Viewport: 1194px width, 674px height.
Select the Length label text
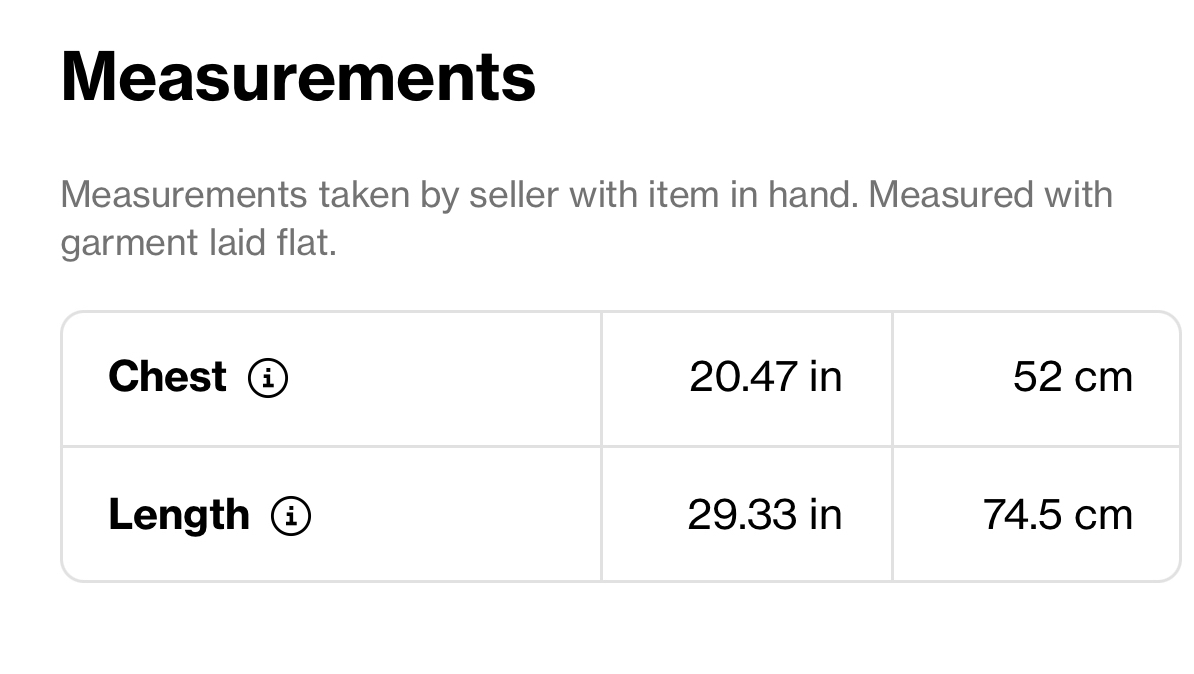click(179, 516)
